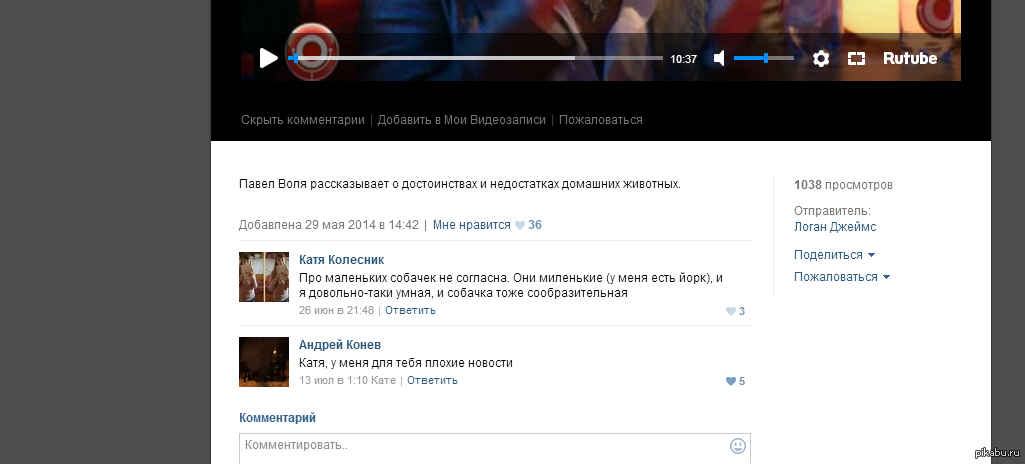This screenshot has width=1025, height=464.
Task: Like Катя Колесник's comment with the heart
Action: tap(731, 311)
